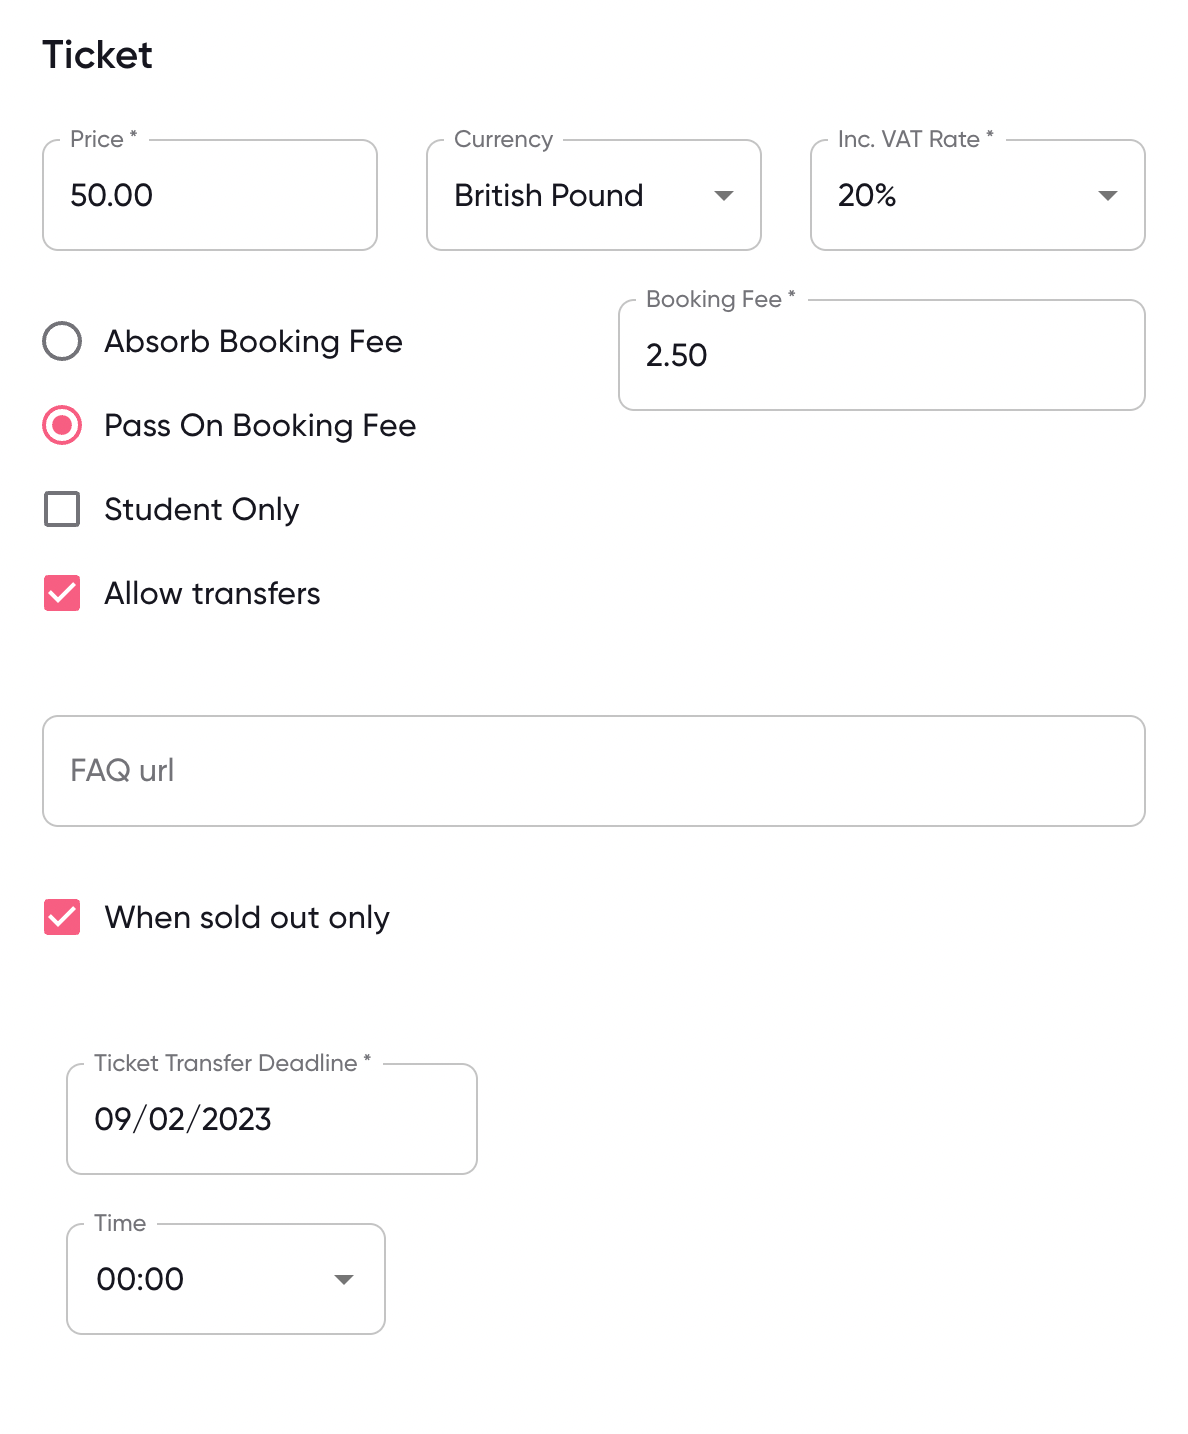Viewport: 1188px width, 1434px height.
Task: Click the Ticket section heading
Action: (x=97, y=55)
